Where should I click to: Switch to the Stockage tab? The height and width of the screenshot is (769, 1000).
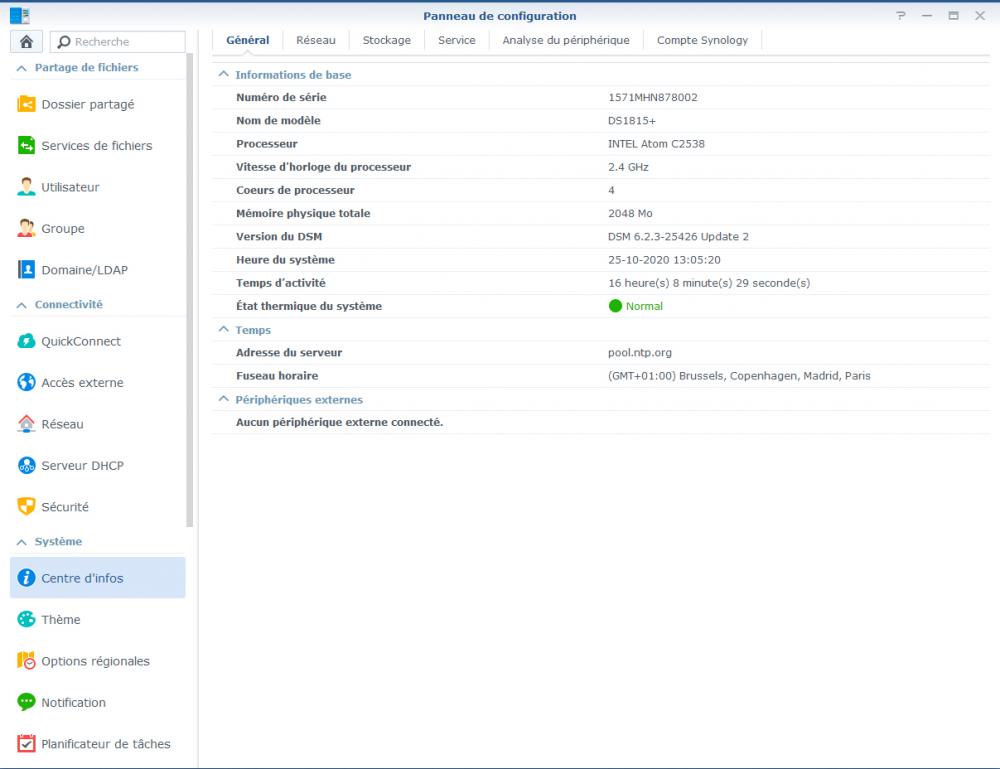point(386,40)
